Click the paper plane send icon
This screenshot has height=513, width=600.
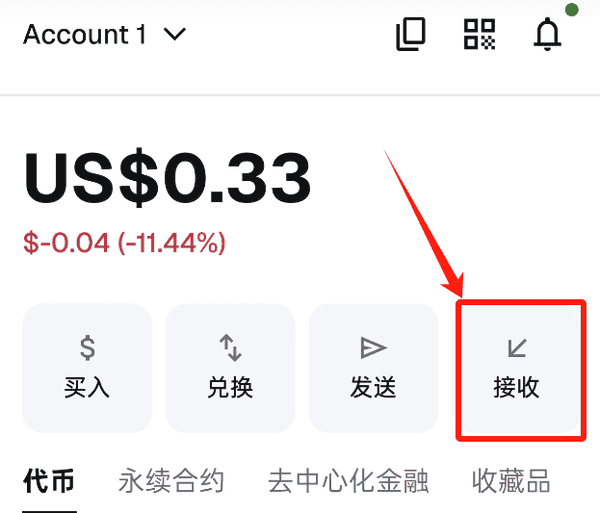point(373,347)
